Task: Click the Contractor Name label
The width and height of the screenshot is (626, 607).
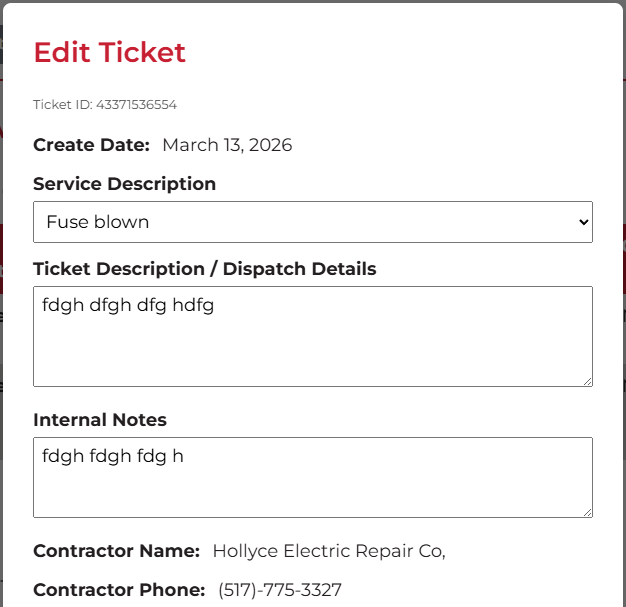Action: click(116, 551)
